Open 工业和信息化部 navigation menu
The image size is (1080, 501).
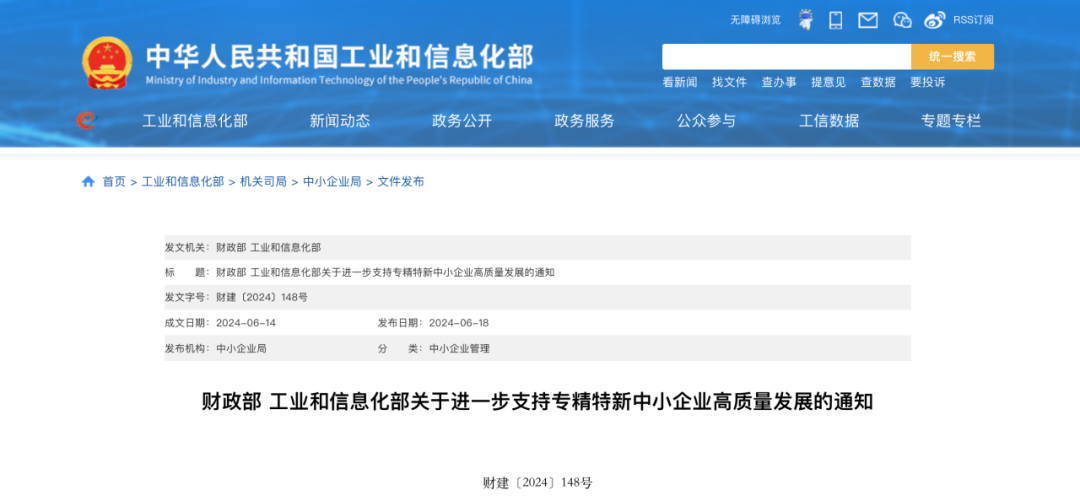tap(195, 121)
